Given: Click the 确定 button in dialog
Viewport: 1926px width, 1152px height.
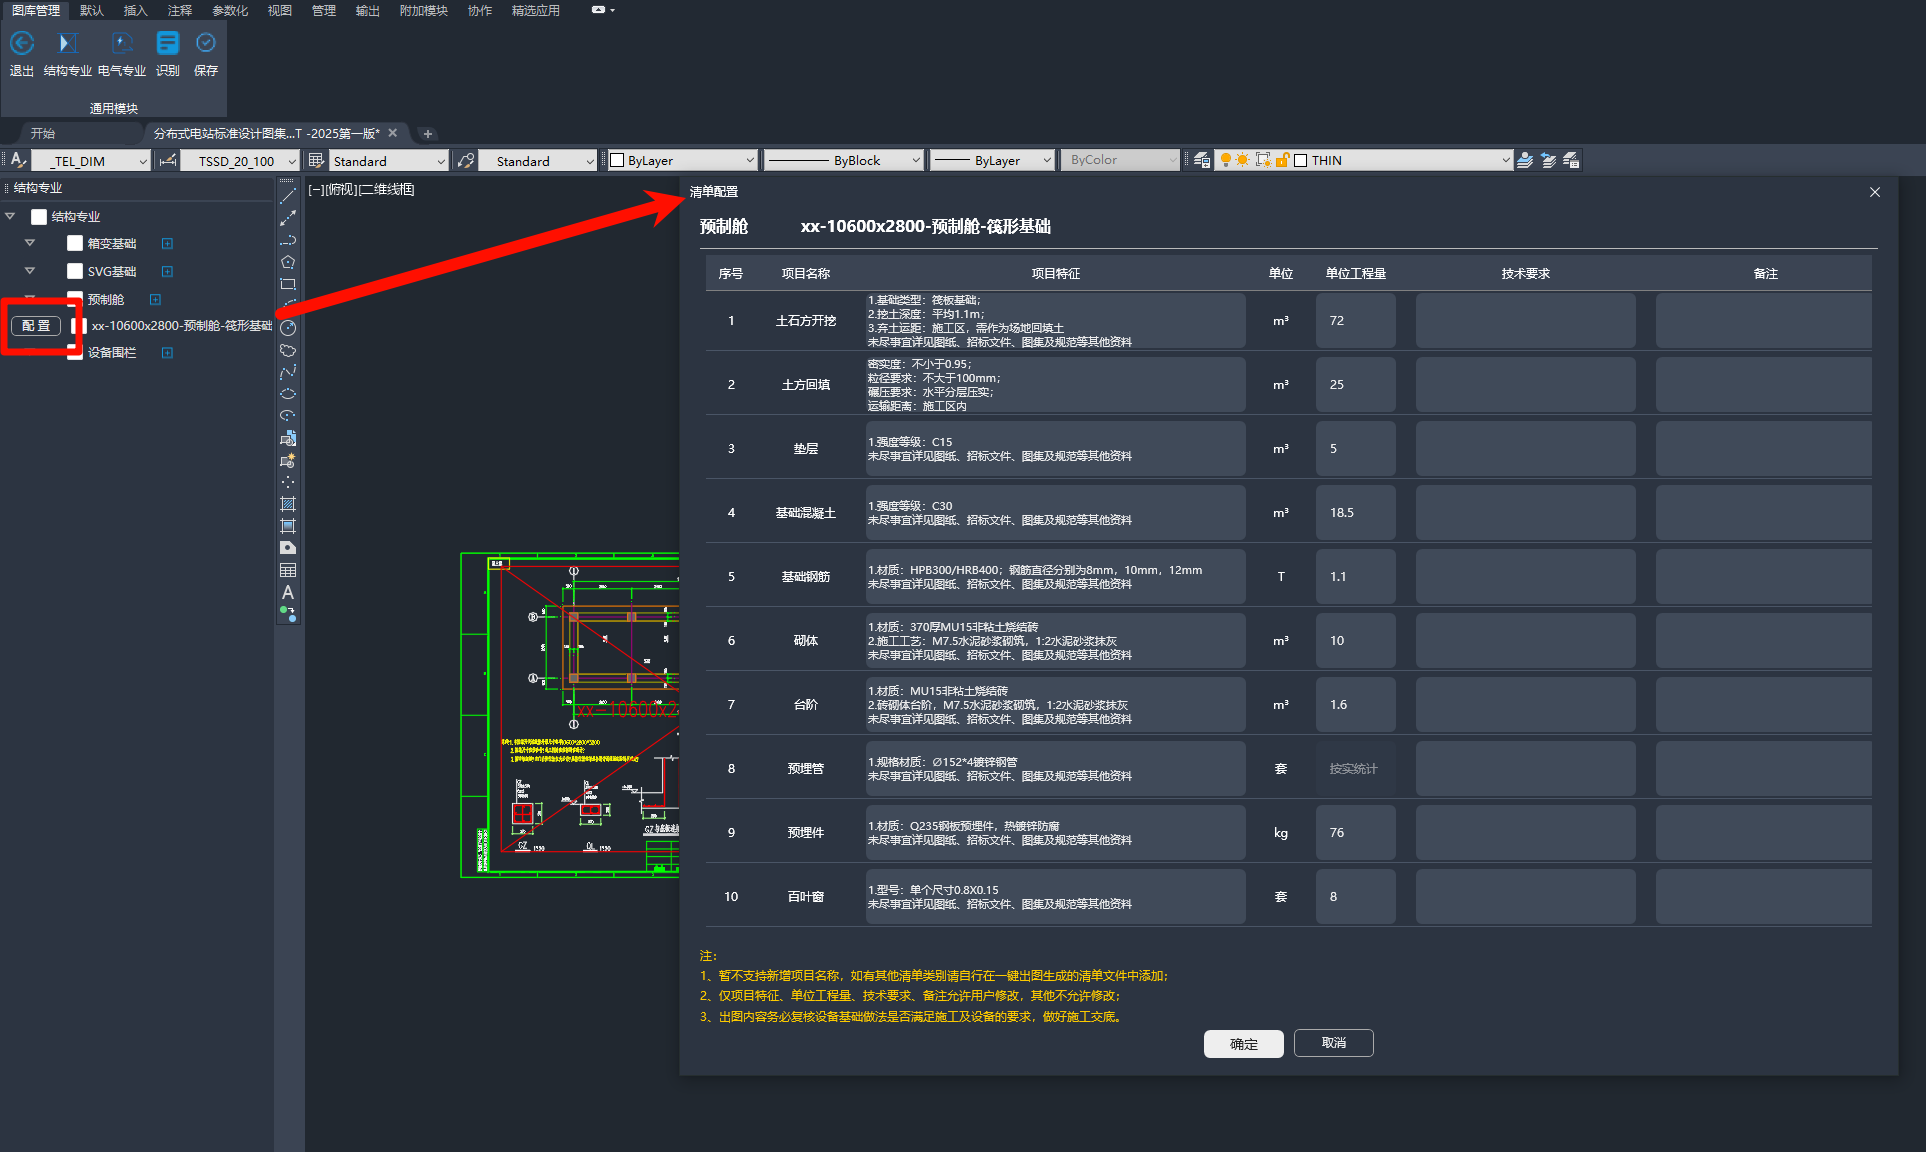Looking at the screenshot, I should click(1243, 1043).
